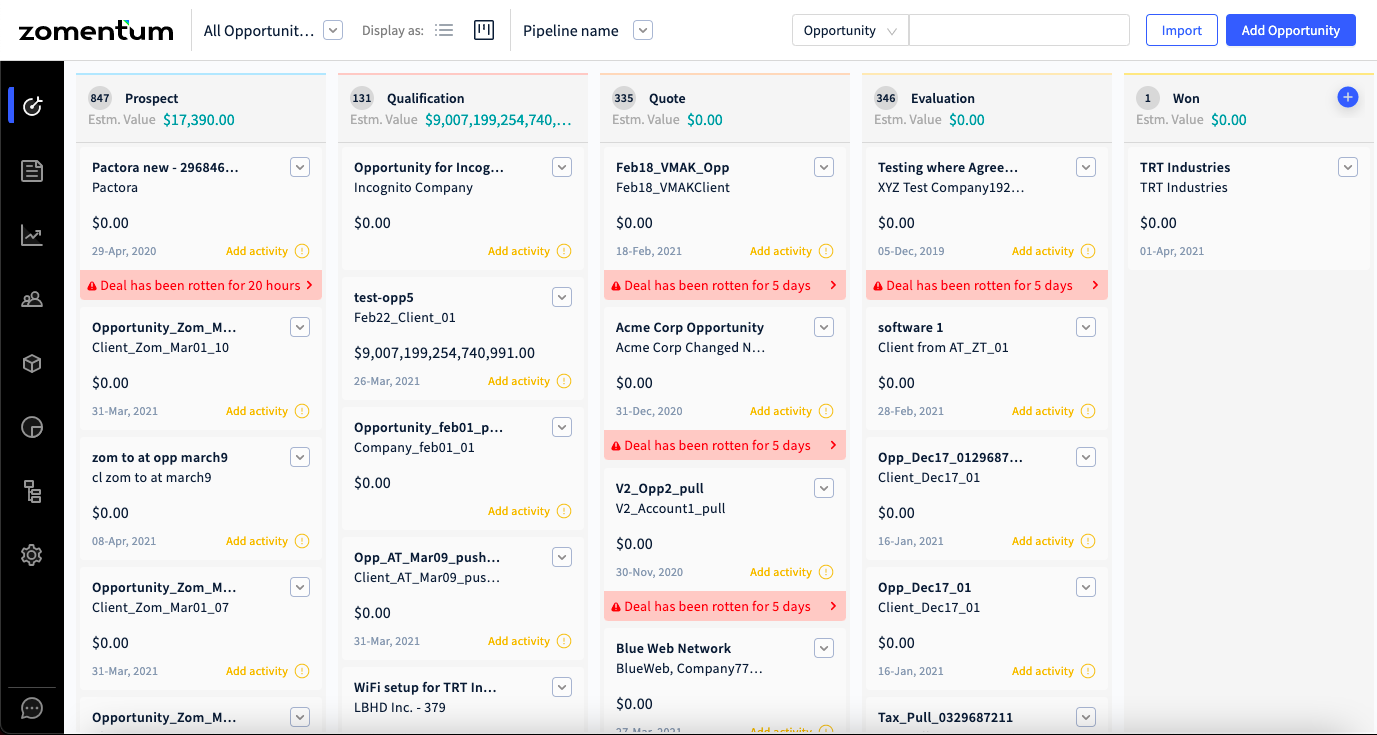
Task: Click the Import button
Action: 1182,30
